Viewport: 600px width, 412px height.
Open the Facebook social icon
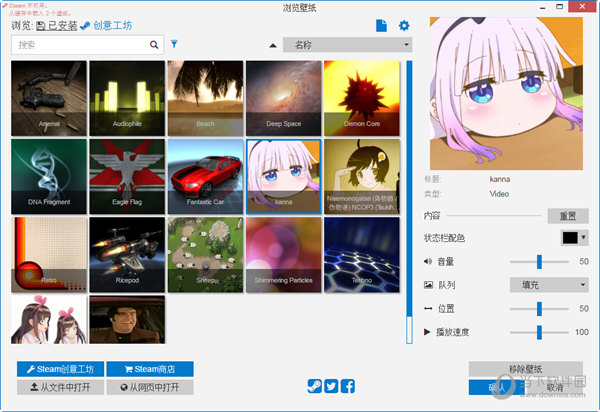pyautogui.click(x=348, y=386)
